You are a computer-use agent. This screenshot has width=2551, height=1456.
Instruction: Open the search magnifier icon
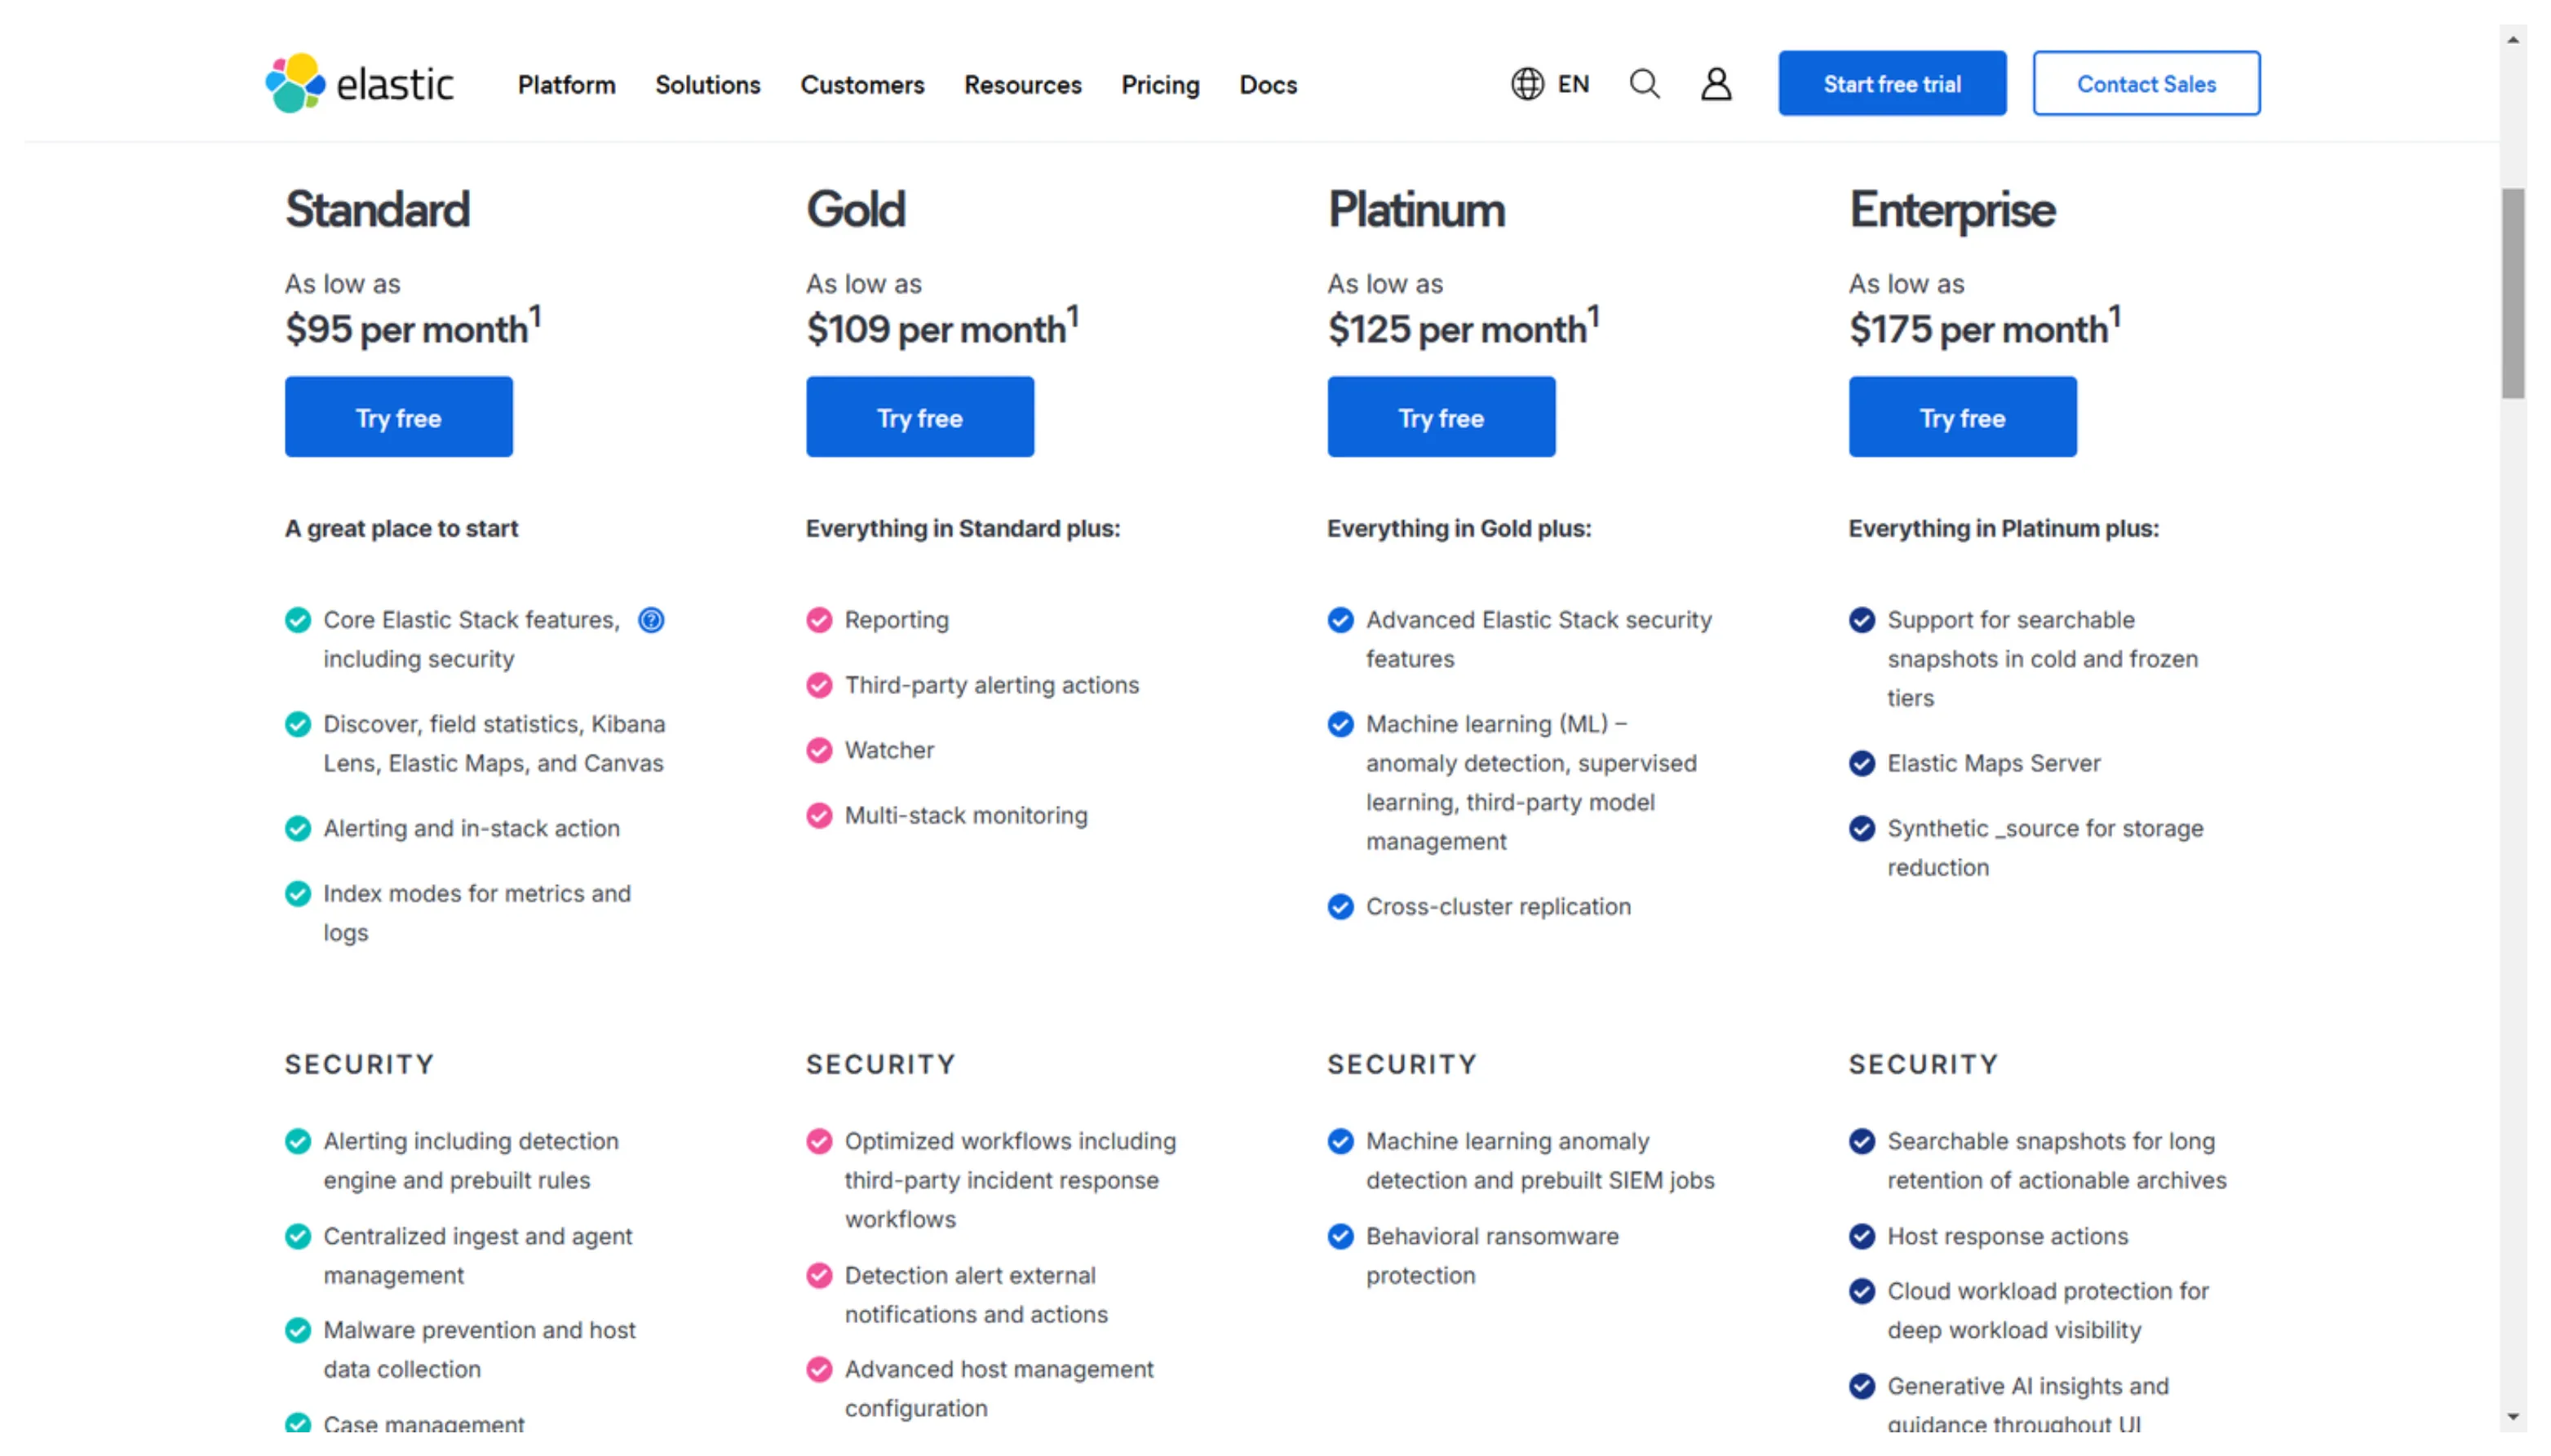coord(1644,84)
